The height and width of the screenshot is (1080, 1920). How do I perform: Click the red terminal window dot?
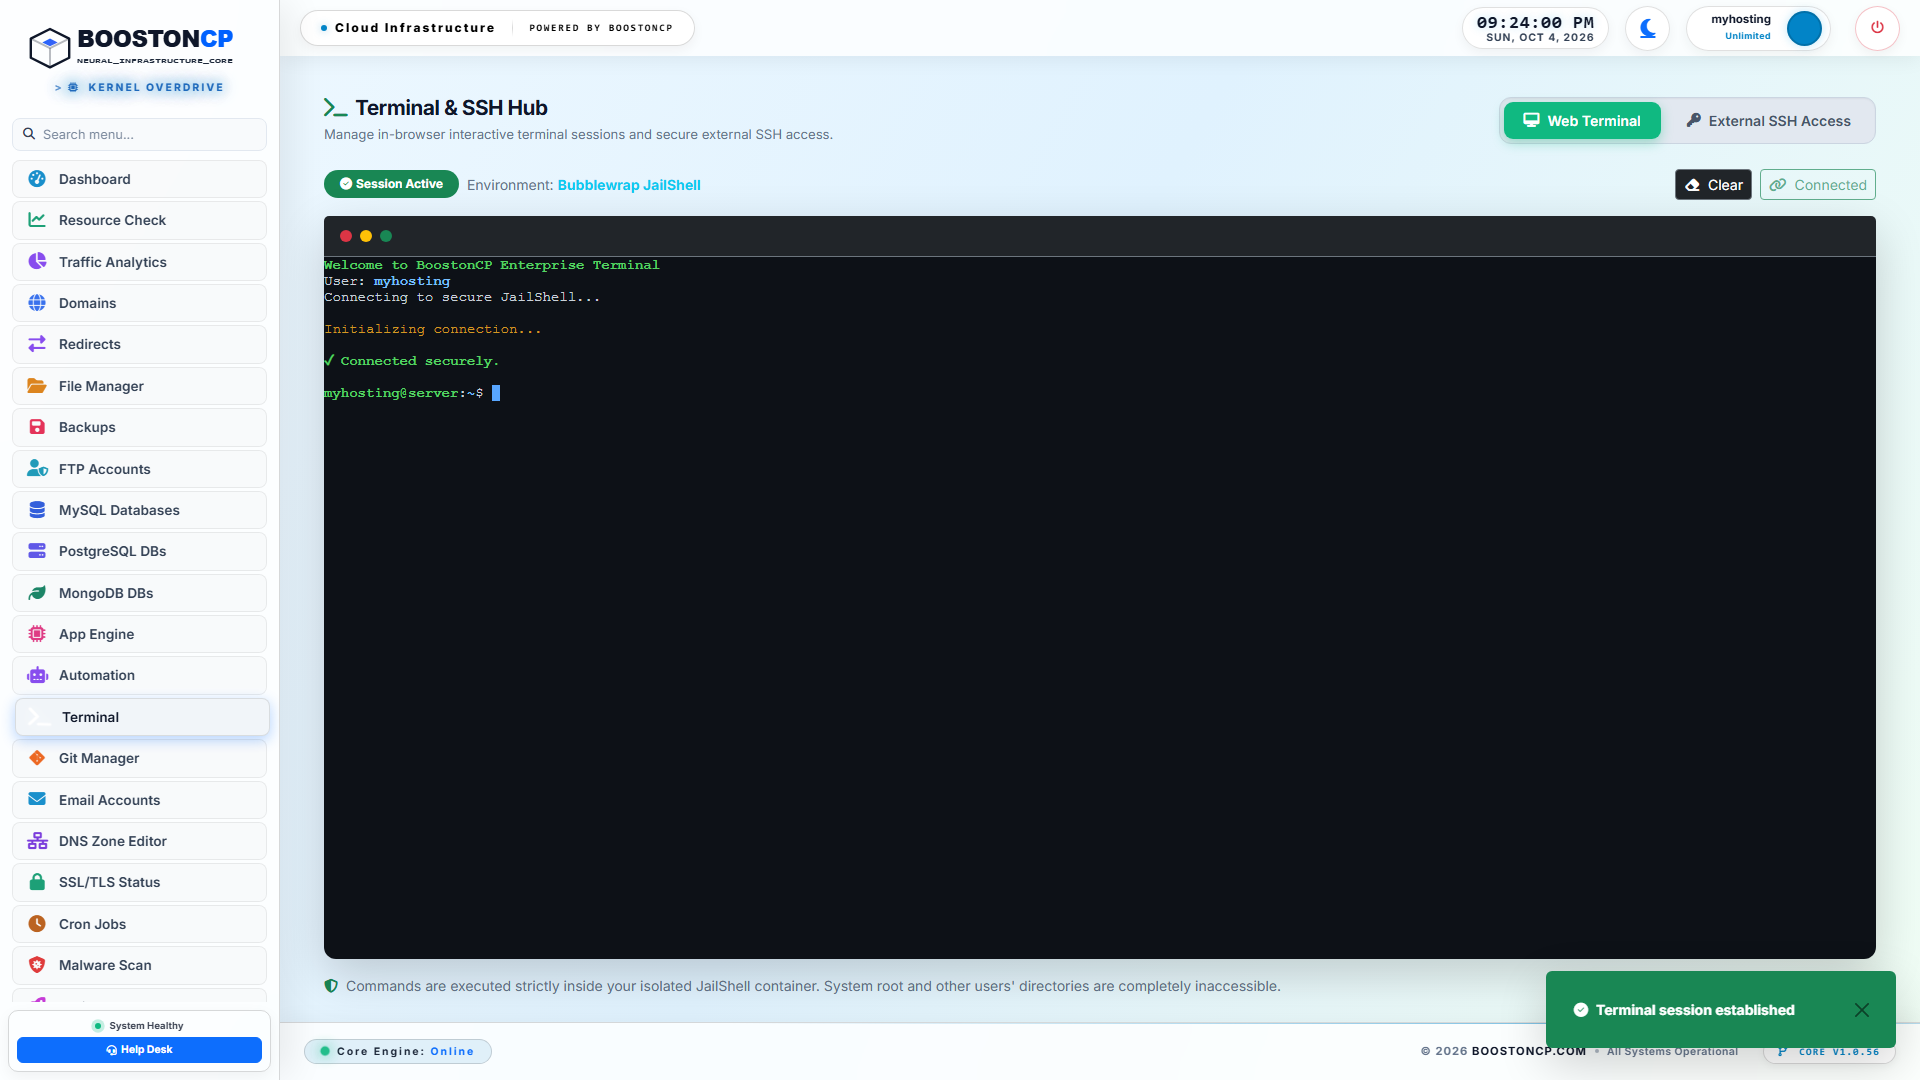click(x=346, y=236)
